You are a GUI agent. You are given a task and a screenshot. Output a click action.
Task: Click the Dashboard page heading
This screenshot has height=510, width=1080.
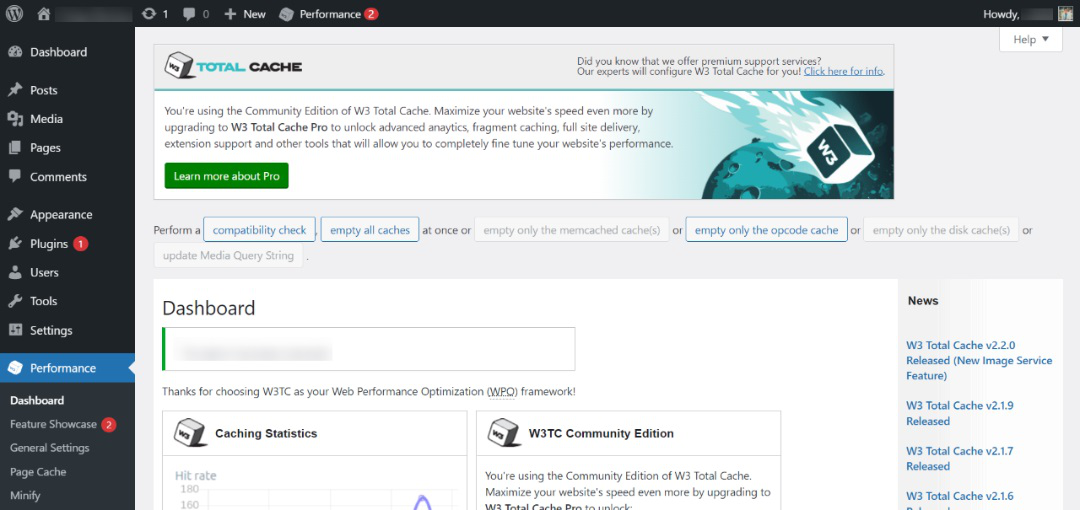point(209,307)
